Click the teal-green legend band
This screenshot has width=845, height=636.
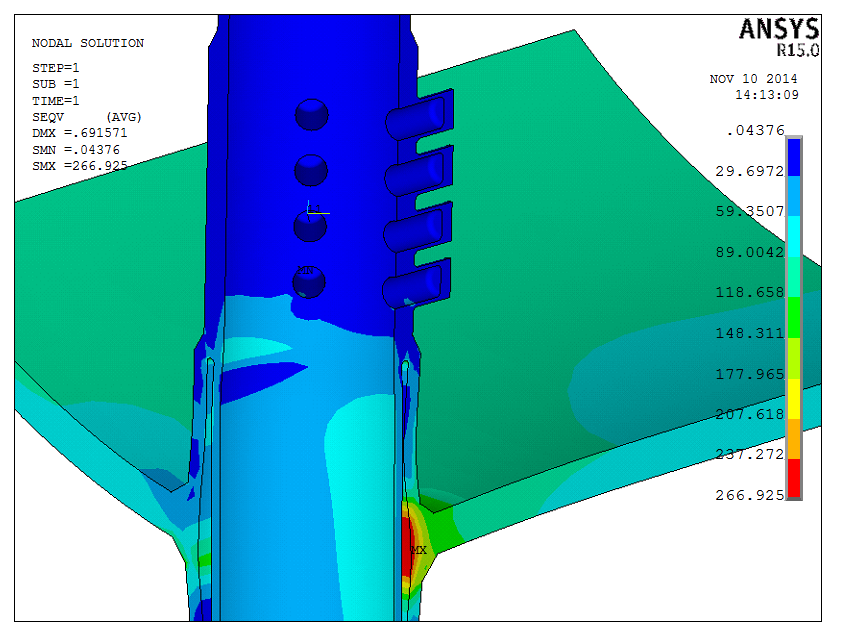tap(794, 277)
